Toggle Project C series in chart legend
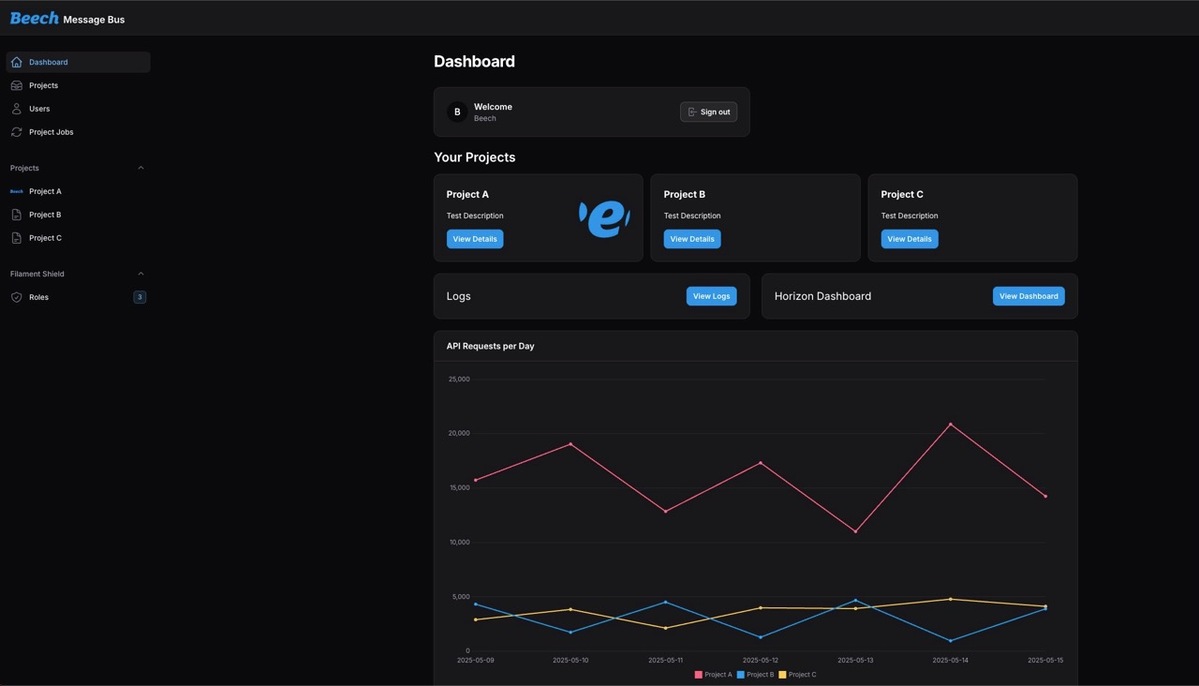This screenshot has width=1199, height=686. click(x=798, y=675)
